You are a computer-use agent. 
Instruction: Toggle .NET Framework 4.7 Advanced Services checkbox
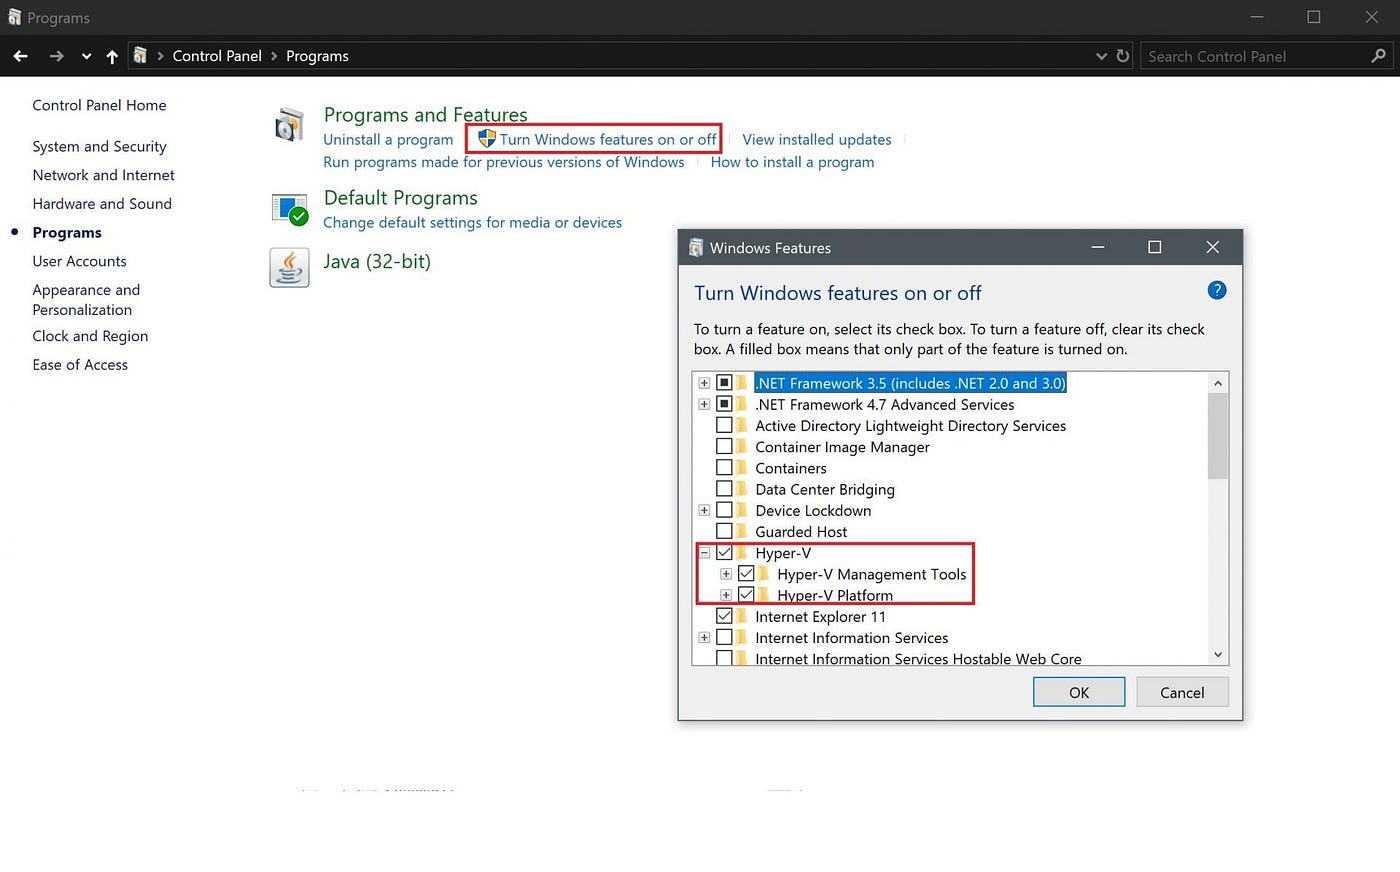[725, 404]
